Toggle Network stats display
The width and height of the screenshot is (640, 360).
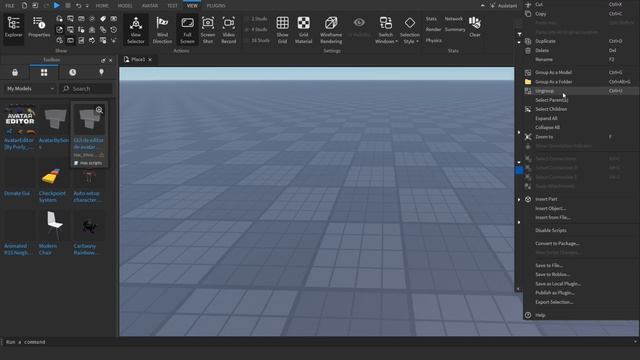(x=453, y=19)
